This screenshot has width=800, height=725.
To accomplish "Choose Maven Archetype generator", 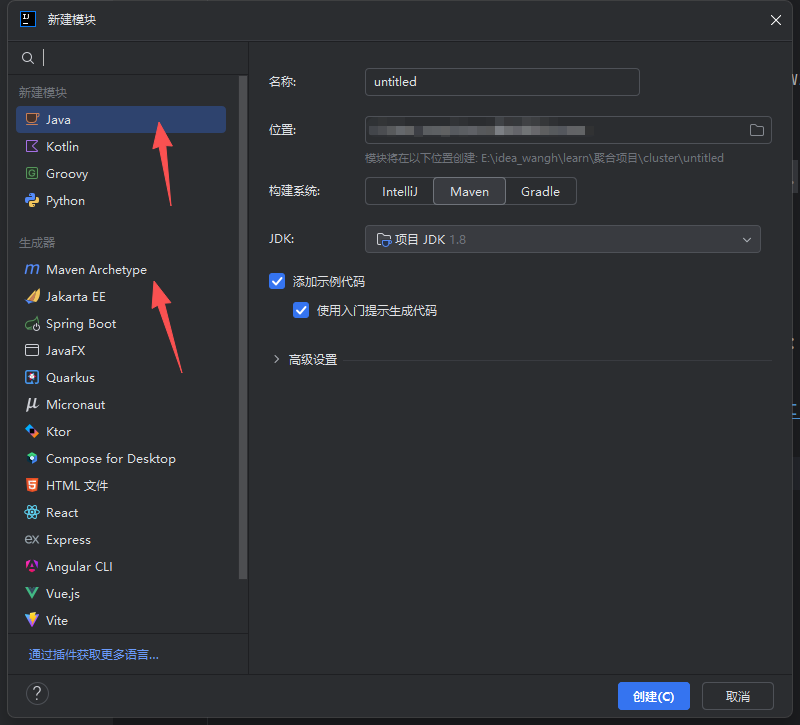I will (x=121, y=269).
